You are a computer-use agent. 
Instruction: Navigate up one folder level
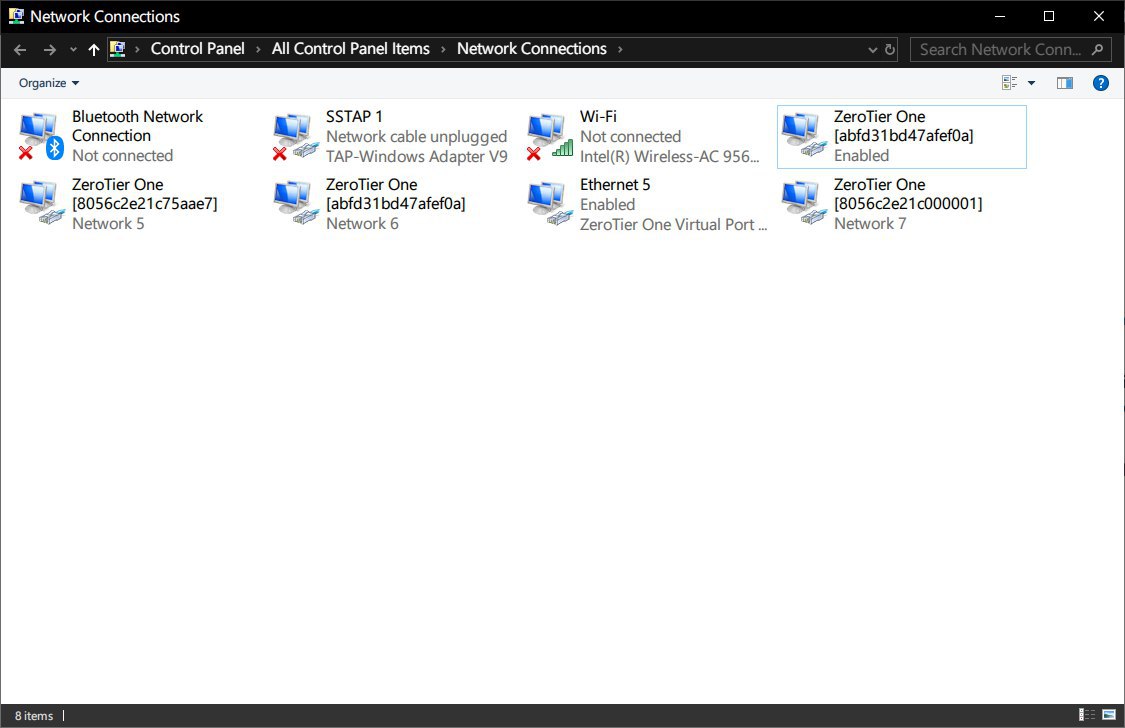coord(93,49)
